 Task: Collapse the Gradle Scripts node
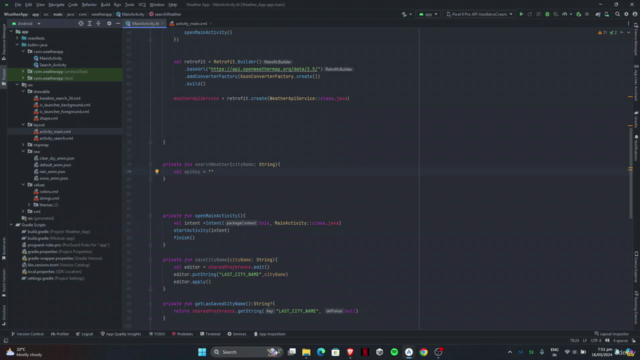11,225
